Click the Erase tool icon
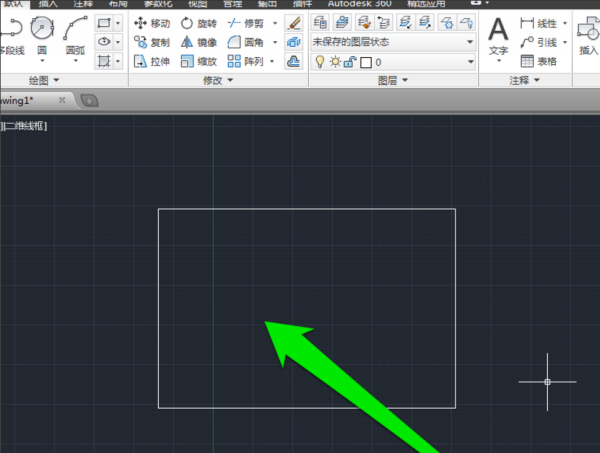600x453 pixels. (x=294, y=23)
